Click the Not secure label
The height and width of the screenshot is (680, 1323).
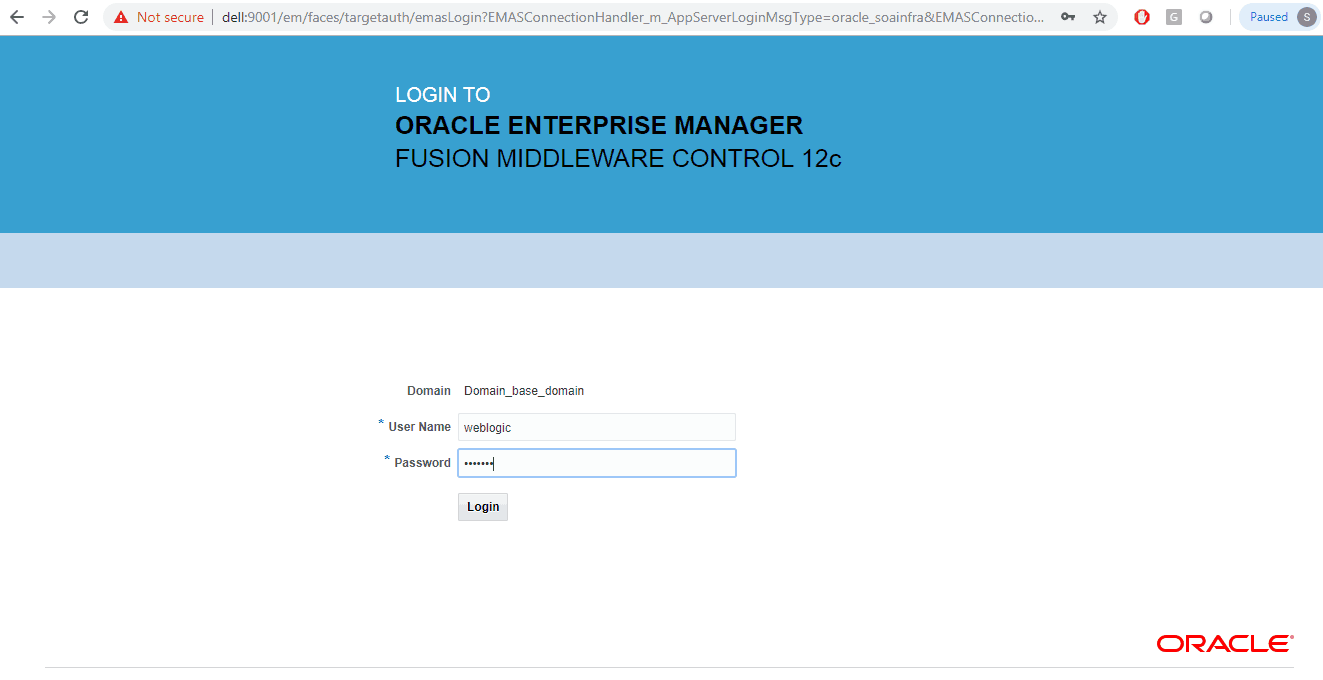click(170, 17)
